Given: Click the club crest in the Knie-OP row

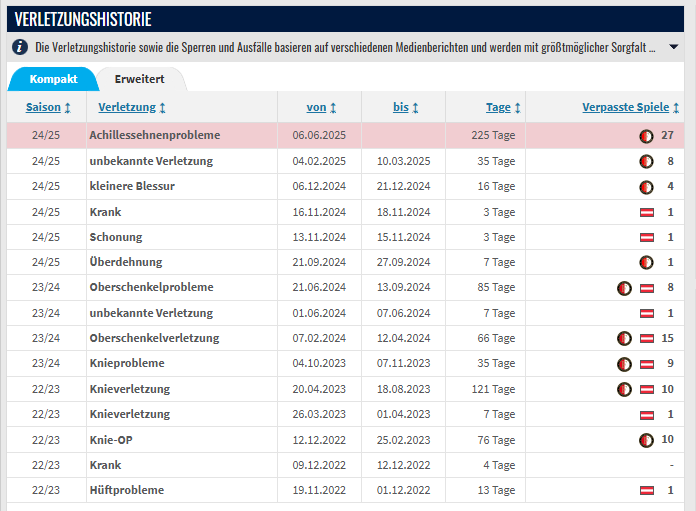Looking at the screenshot, I should (646, 439).
